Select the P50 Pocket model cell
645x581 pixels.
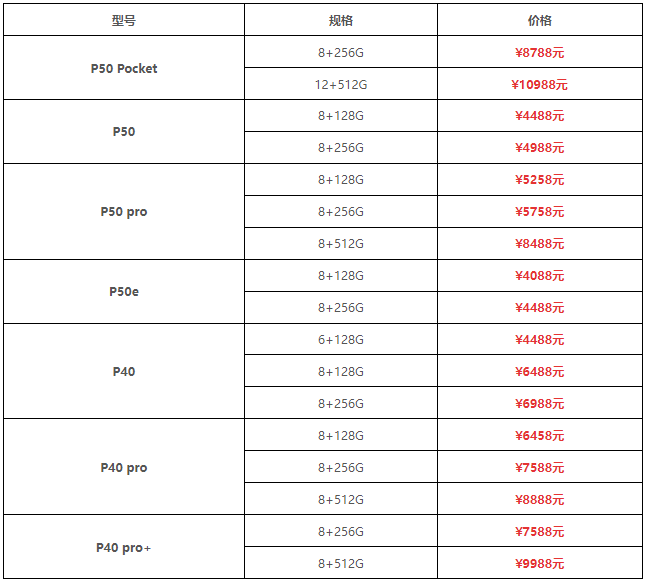pos(124,68)
